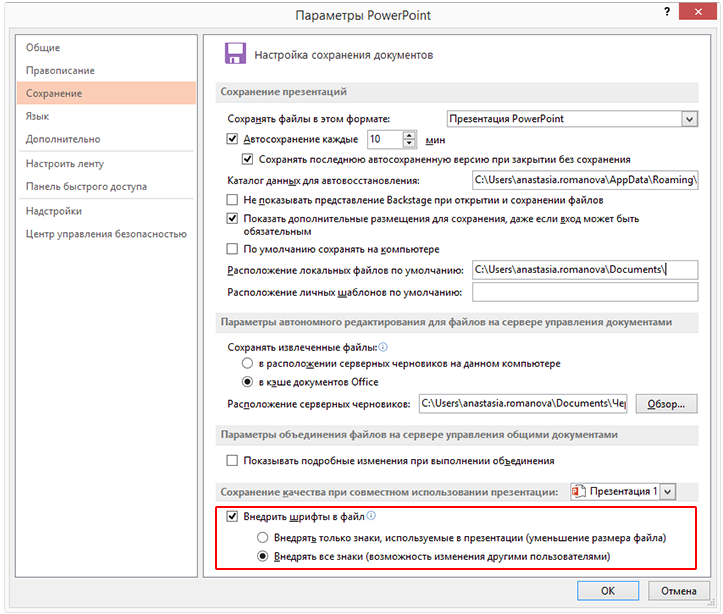This screenshot has width=723, height=614.
Task: Click the Расположение серверных черновиков path field
Action: [523, 404]
